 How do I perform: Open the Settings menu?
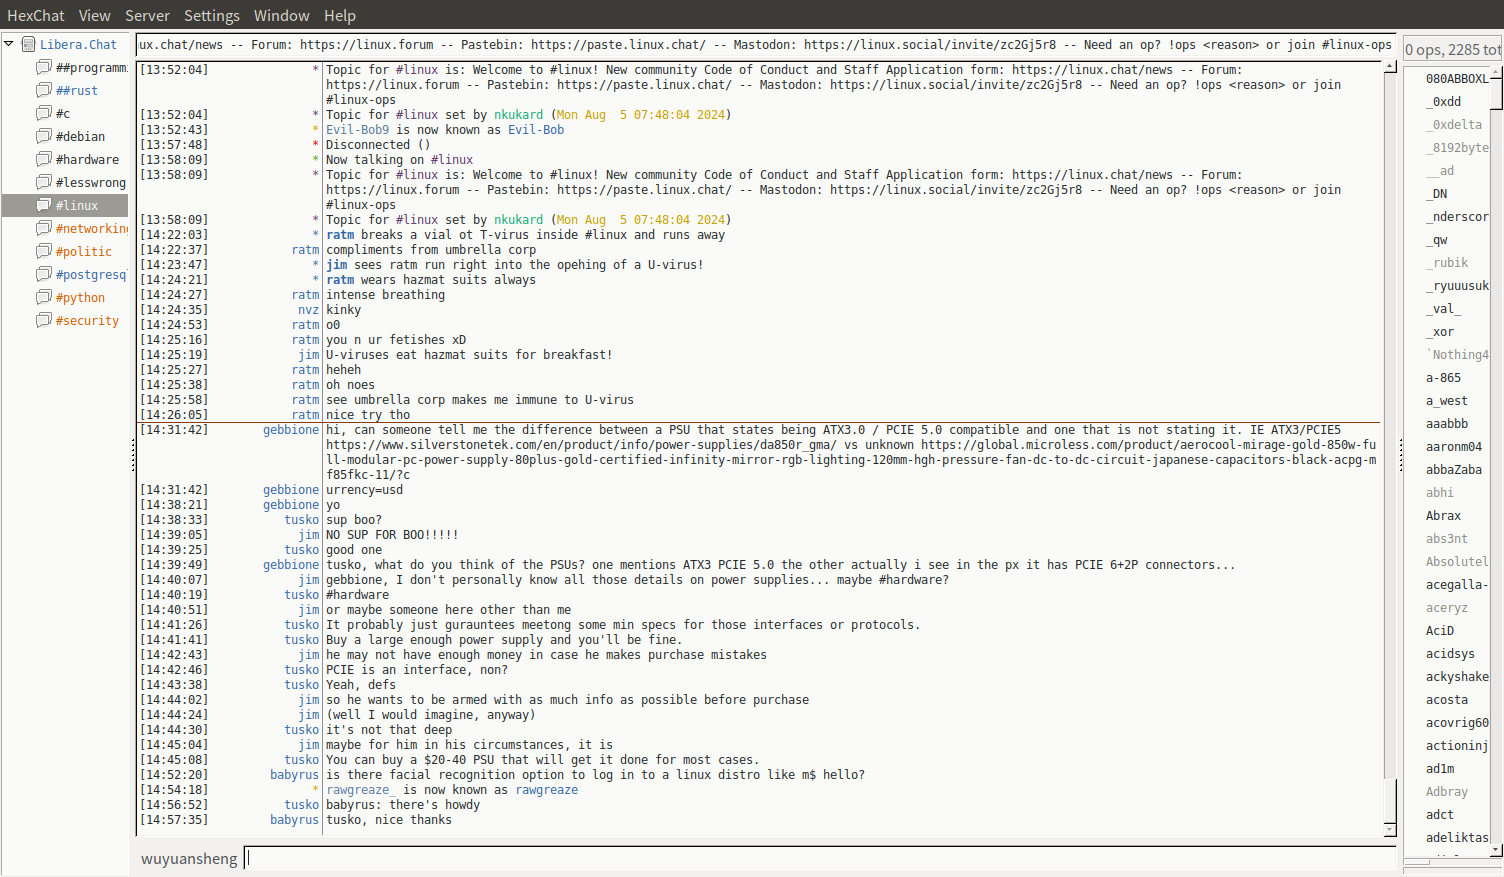tap(211, 16)
